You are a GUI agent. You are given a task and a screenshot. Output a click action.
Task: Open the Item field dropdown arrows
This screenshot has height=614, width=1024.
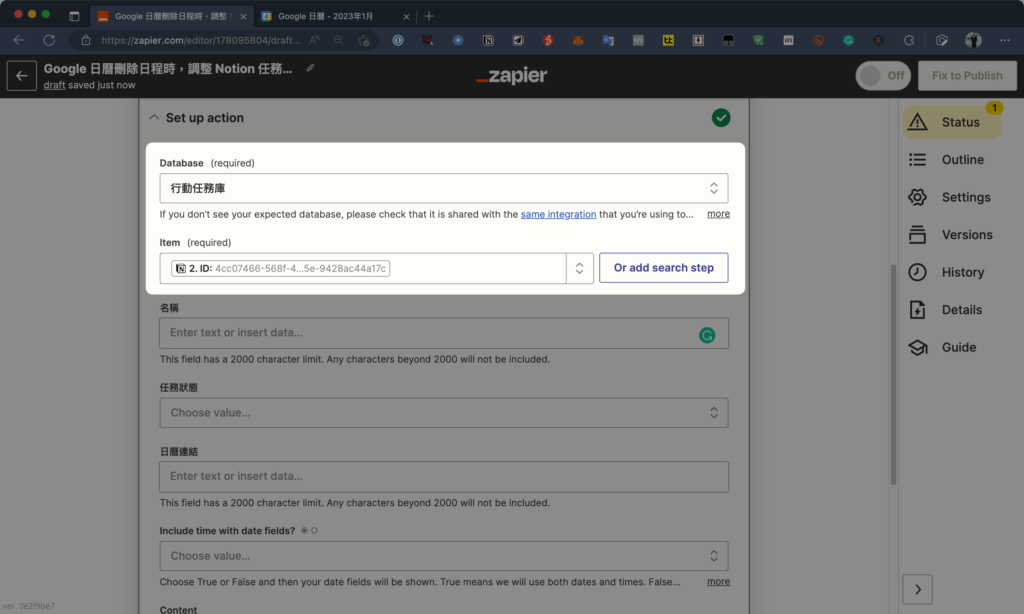click(x=579, y=268)
